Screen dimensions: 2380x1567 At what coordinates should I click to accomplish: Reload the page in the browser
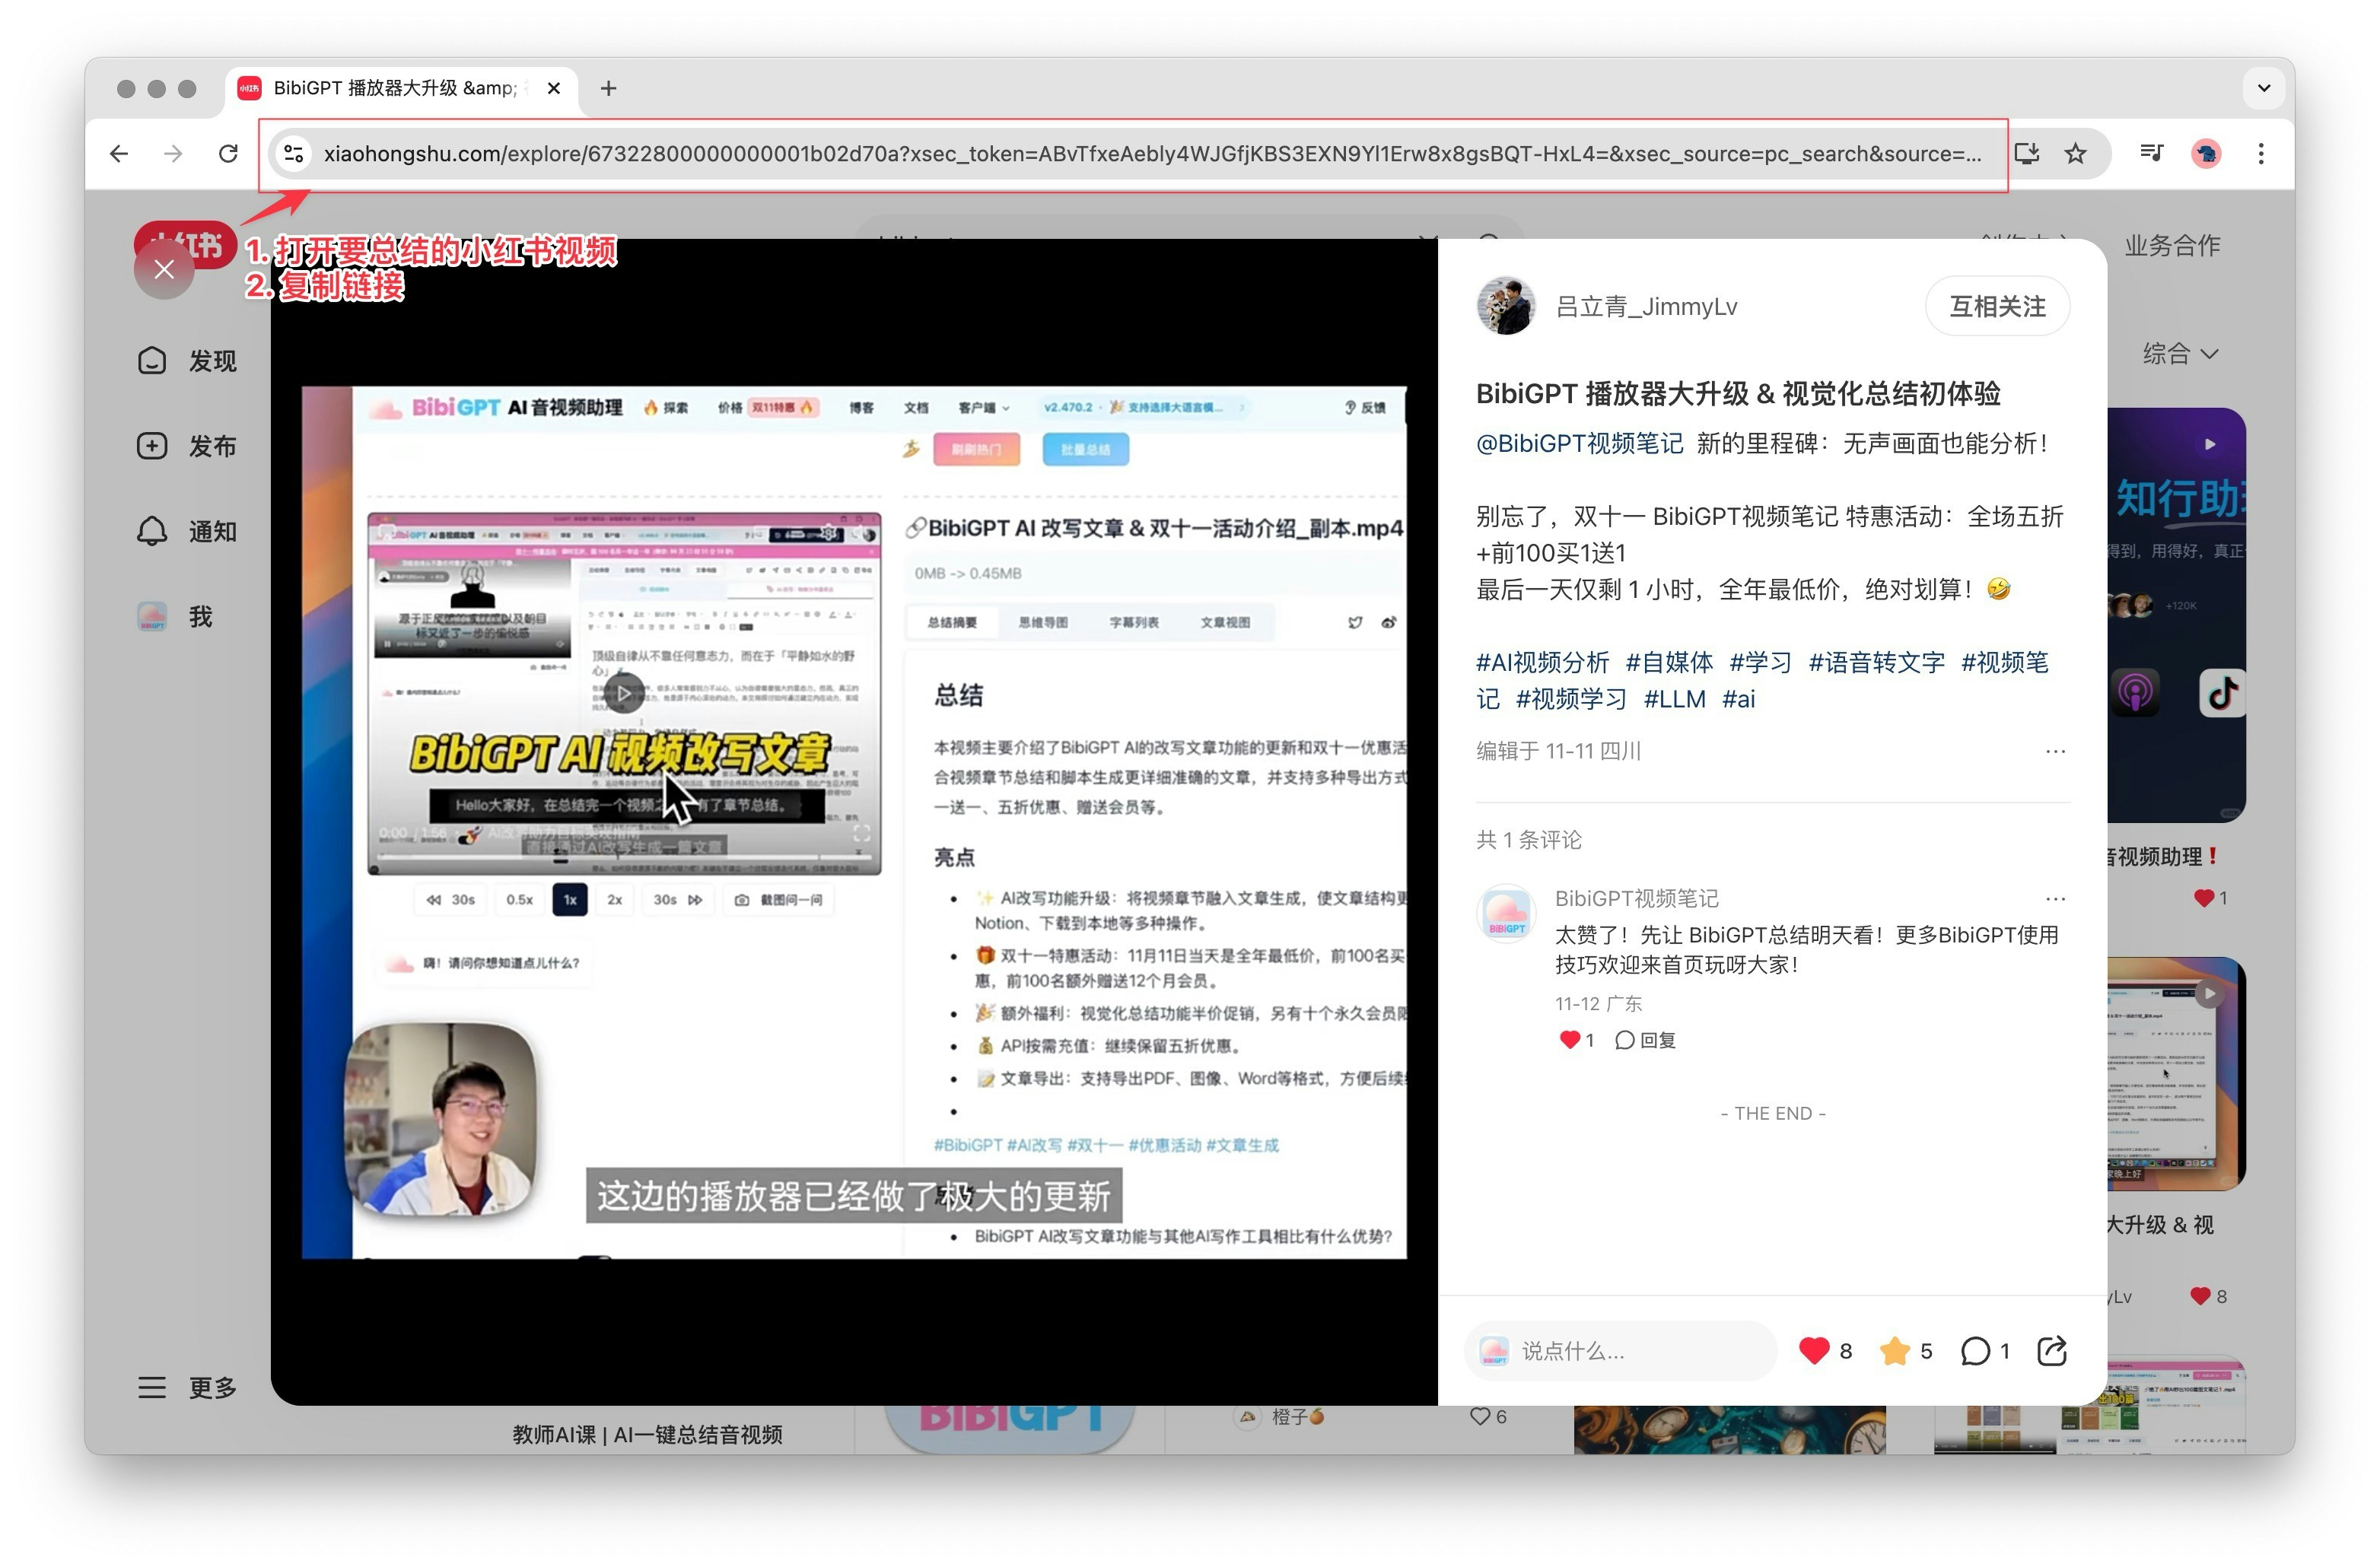228,153
